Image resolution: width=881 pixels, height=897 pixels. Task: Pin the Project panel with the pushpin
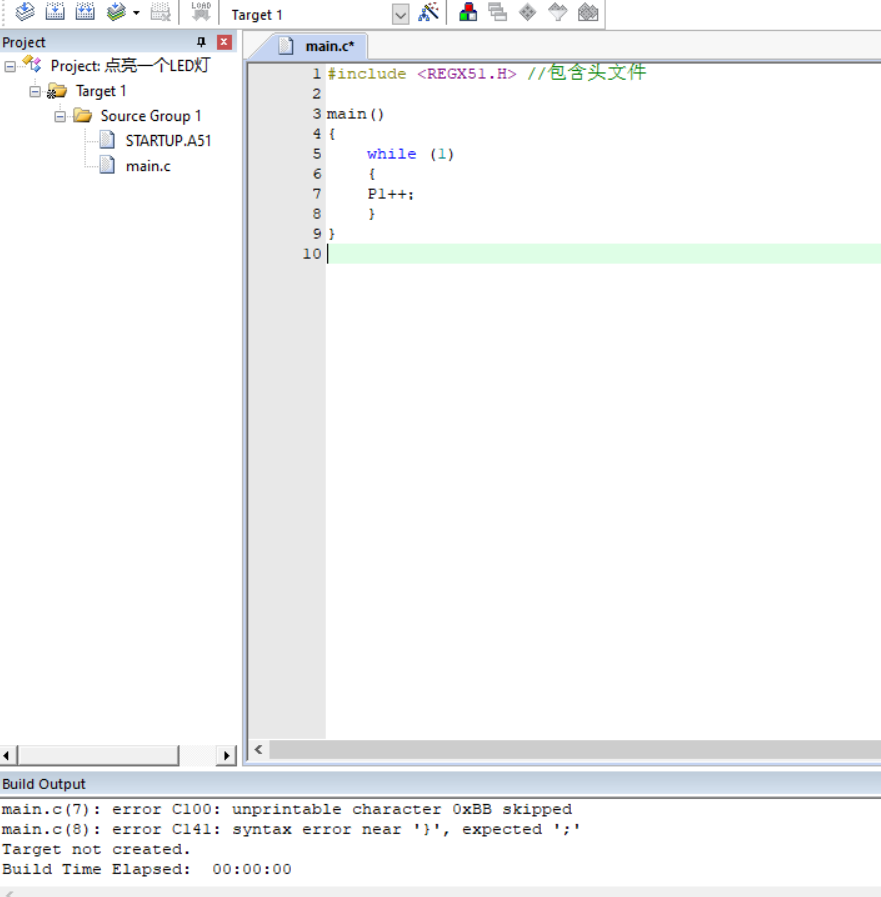tap(201, 42)
